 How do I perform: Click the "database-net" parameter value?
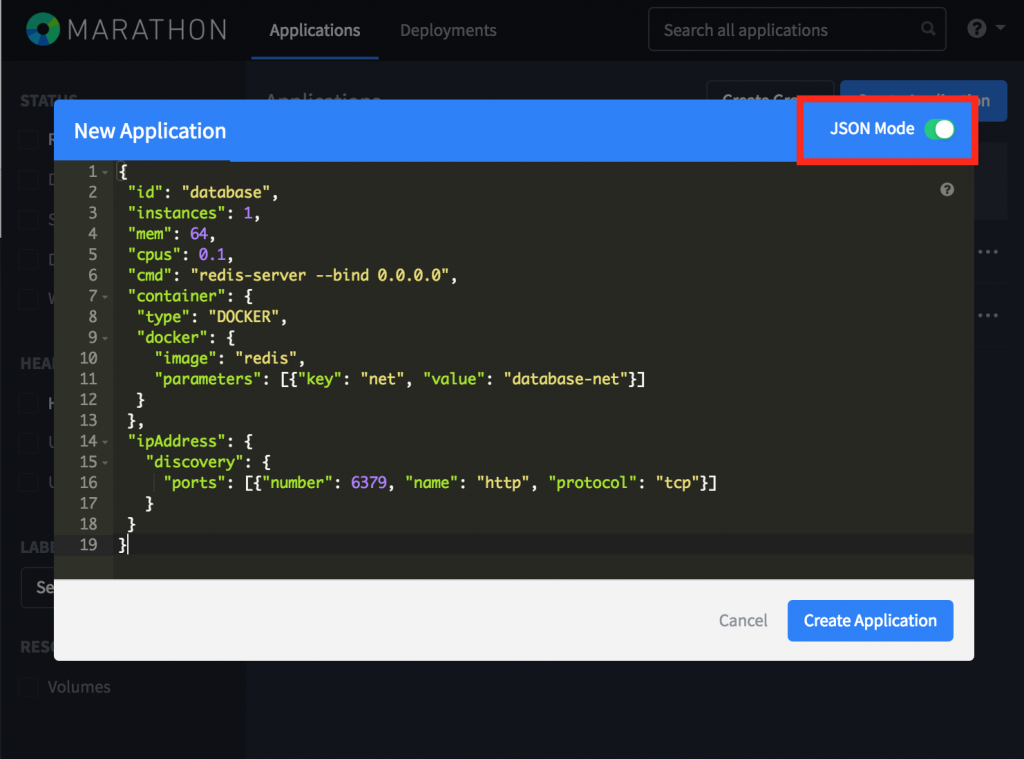click(x=566, y=379)
